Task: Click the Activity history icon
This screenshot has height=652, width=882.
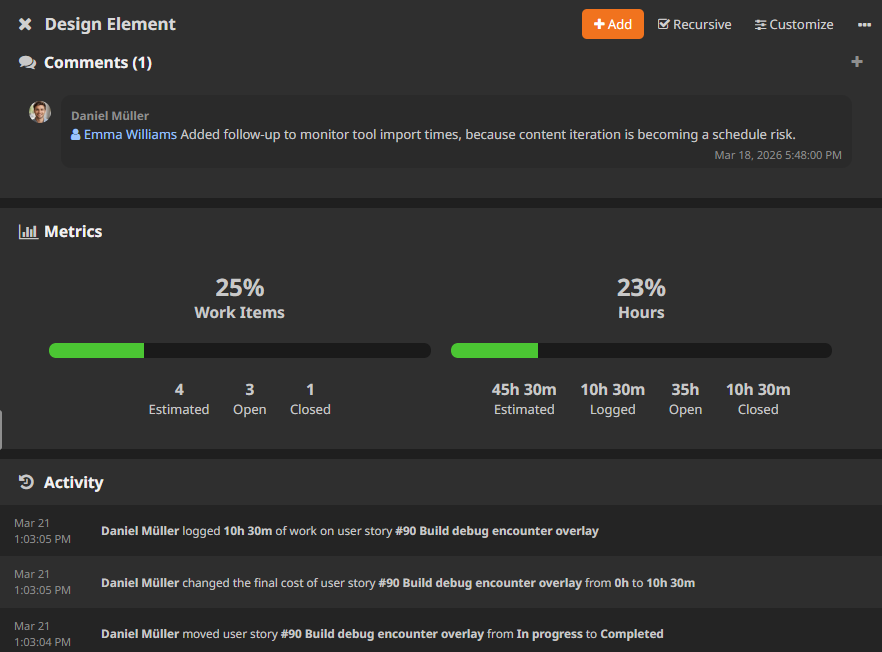Action: 27,483
